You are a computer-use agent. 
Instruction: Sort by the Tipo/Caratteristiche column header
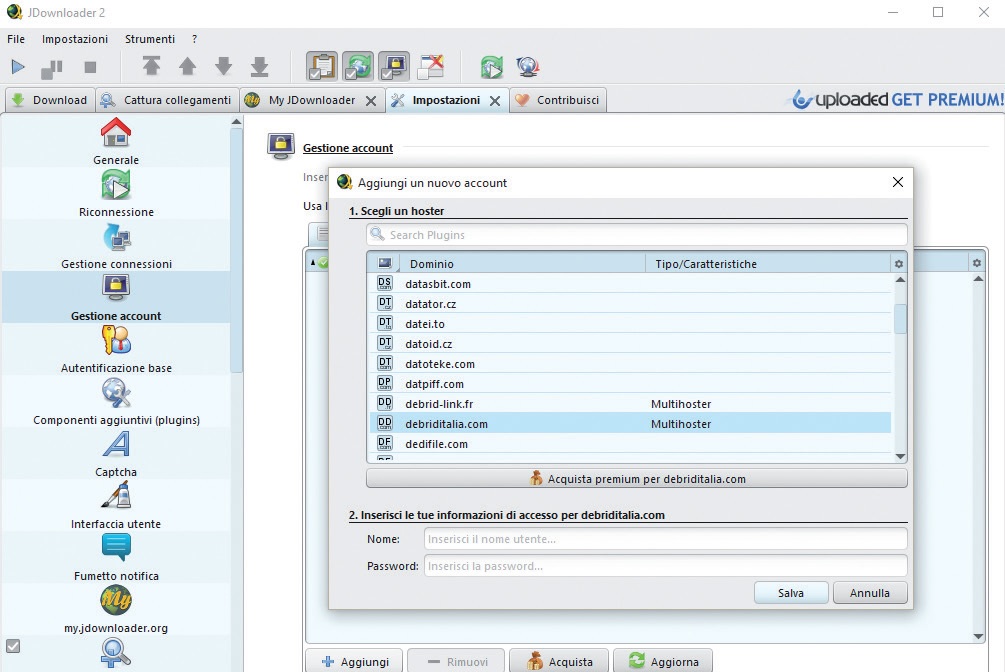[x=768, y=264]
